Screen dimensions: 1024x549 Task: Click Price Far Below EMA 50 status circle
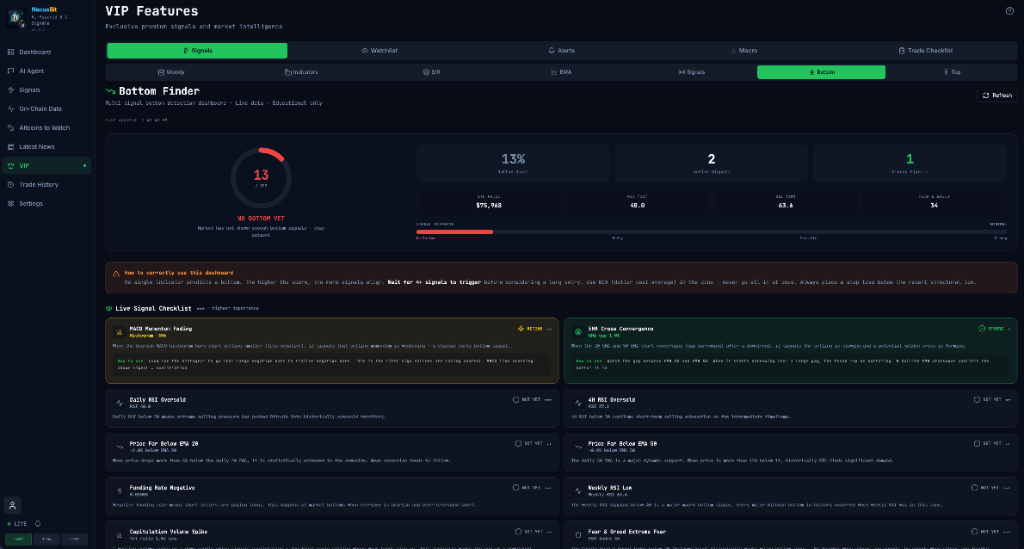tap(977, 443)
